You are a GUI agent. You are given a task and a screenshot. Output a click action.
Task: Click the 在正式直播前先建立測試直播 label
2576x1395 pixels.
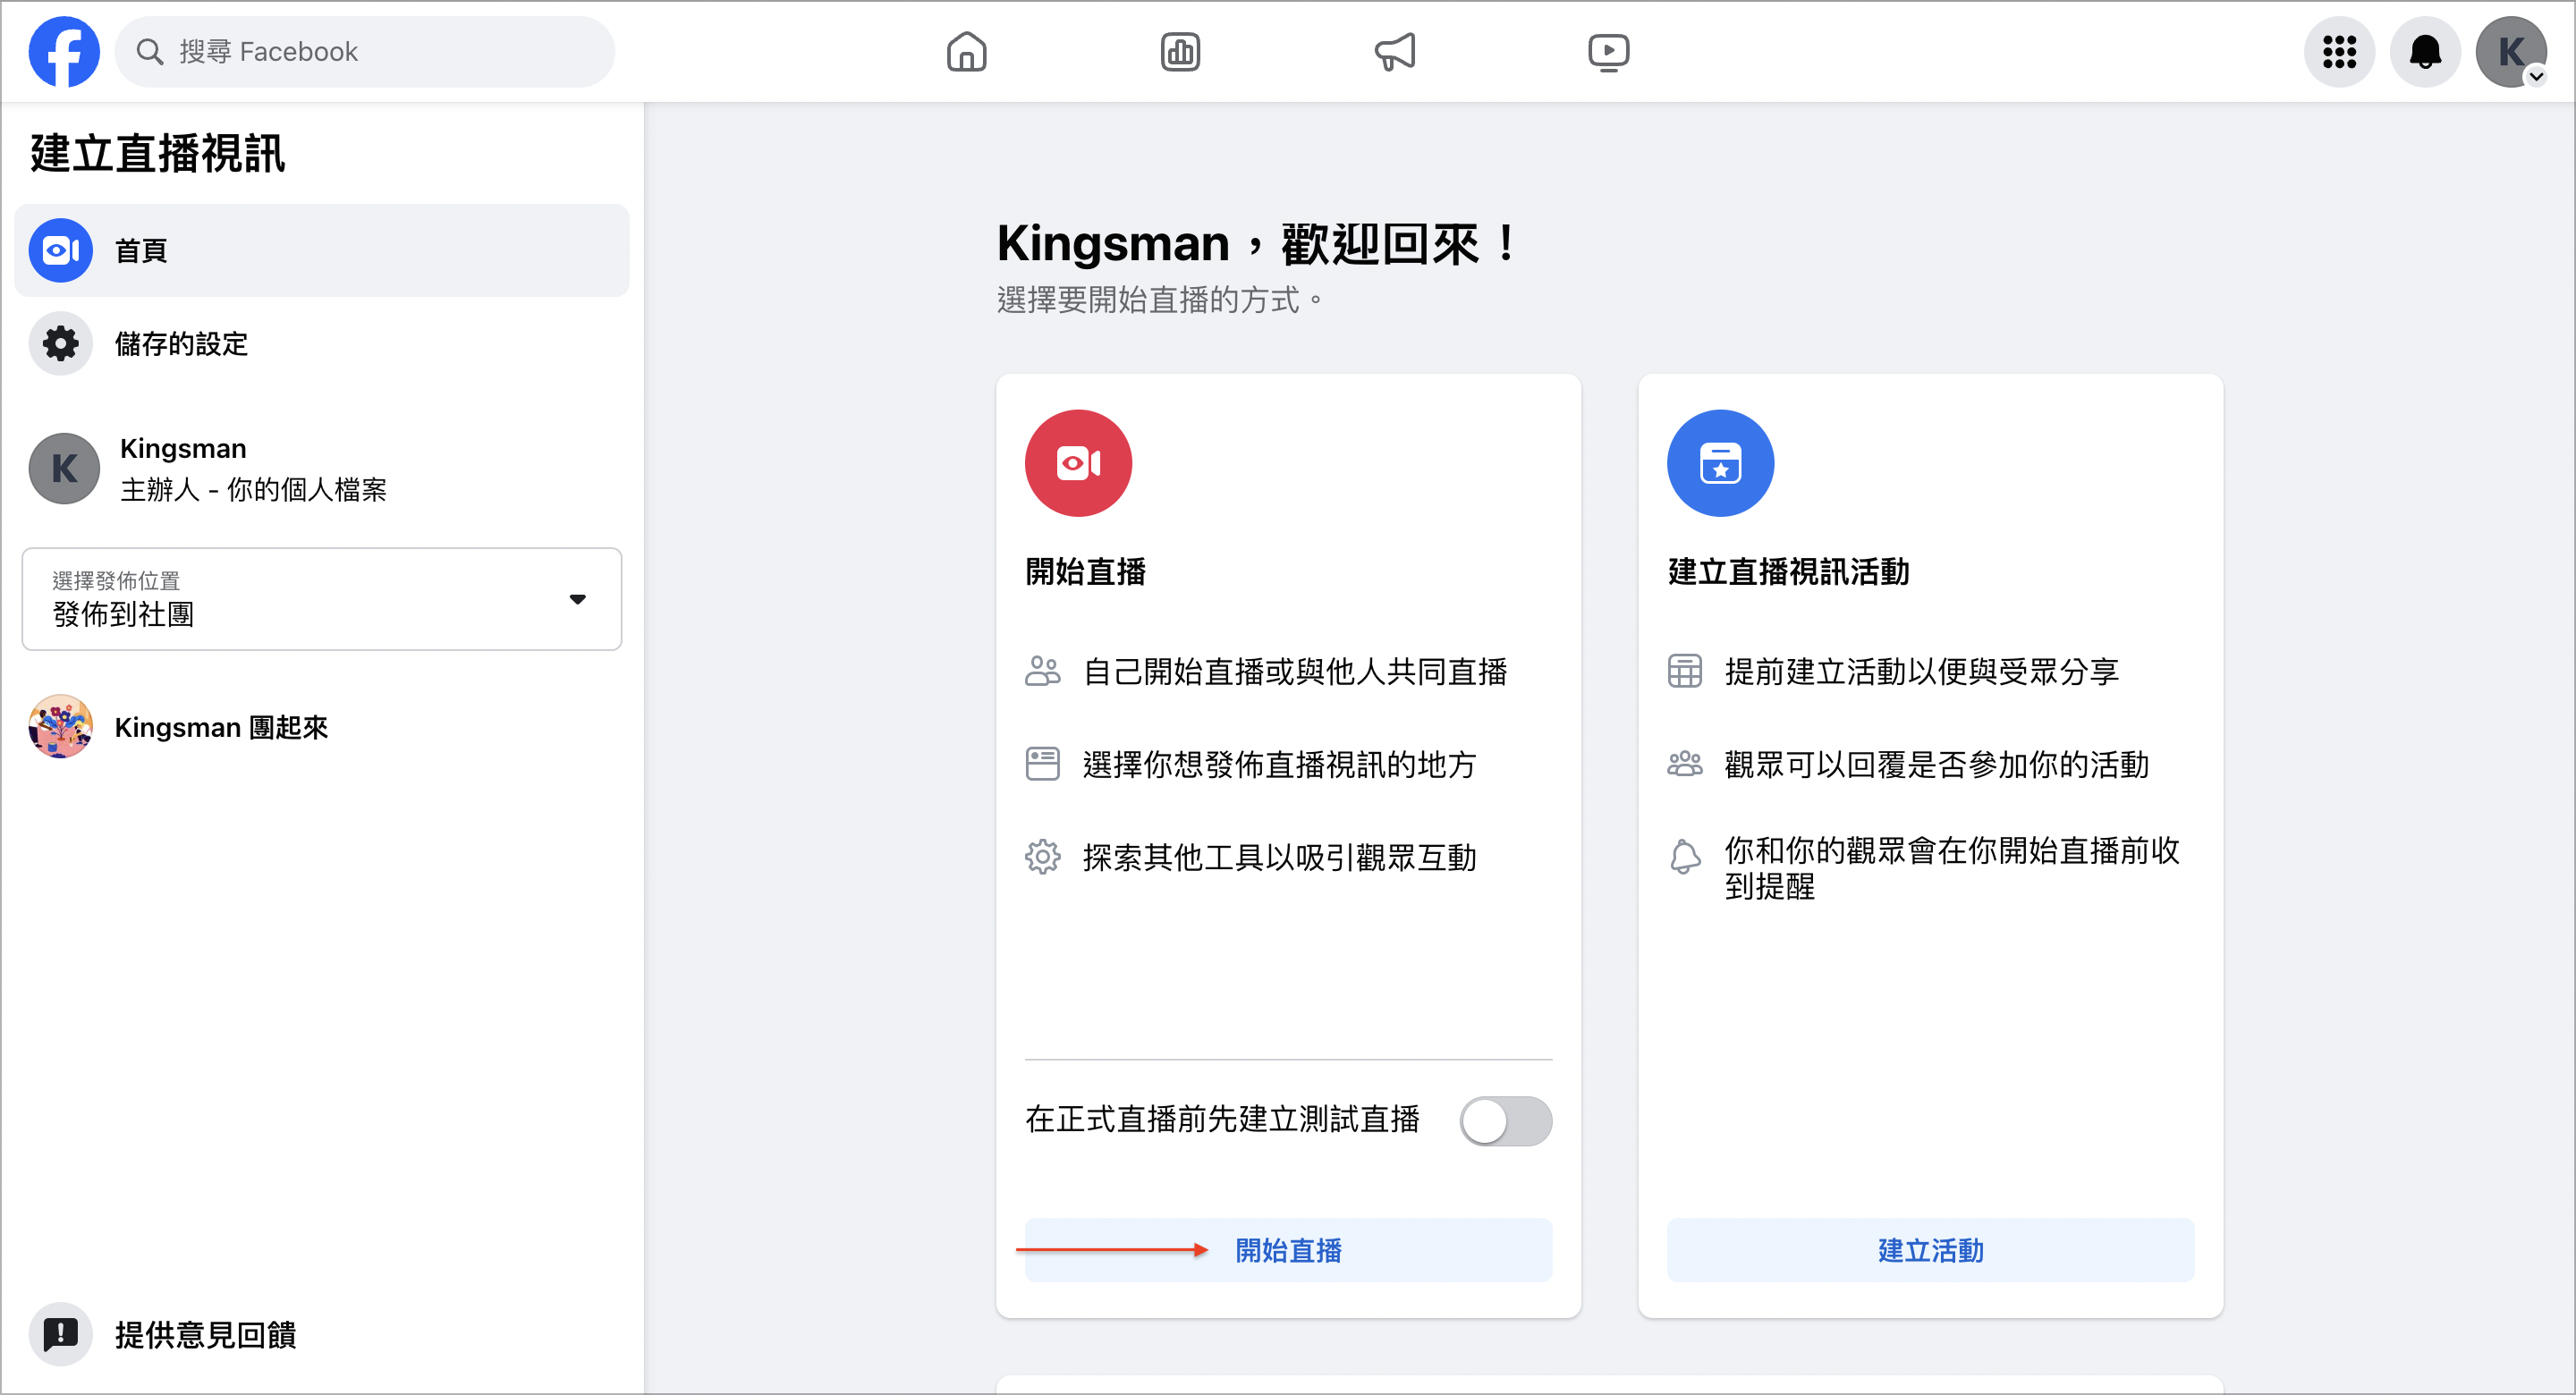point(1222,1119)
